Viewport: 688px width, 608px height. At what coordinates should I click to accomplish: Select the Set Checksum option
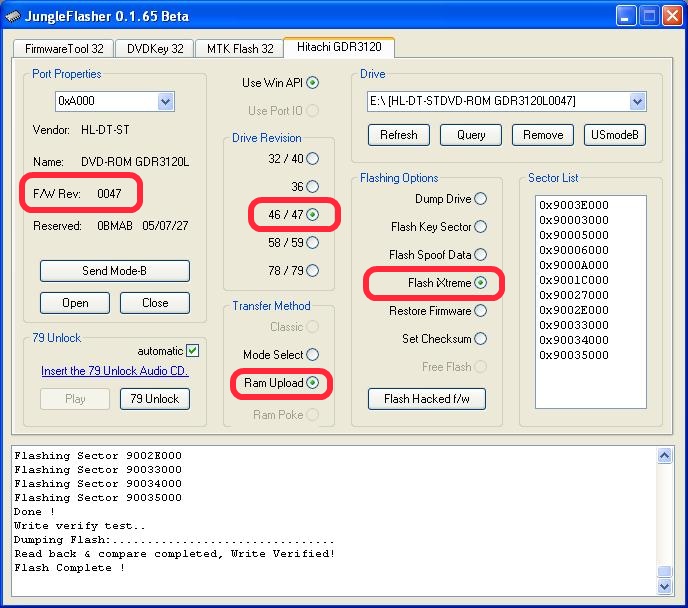click(x=480, y=339)
